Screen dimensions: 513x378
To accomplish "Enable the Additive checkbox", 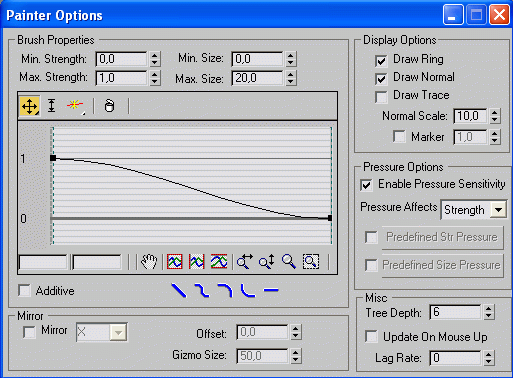I will coord(24,290).
